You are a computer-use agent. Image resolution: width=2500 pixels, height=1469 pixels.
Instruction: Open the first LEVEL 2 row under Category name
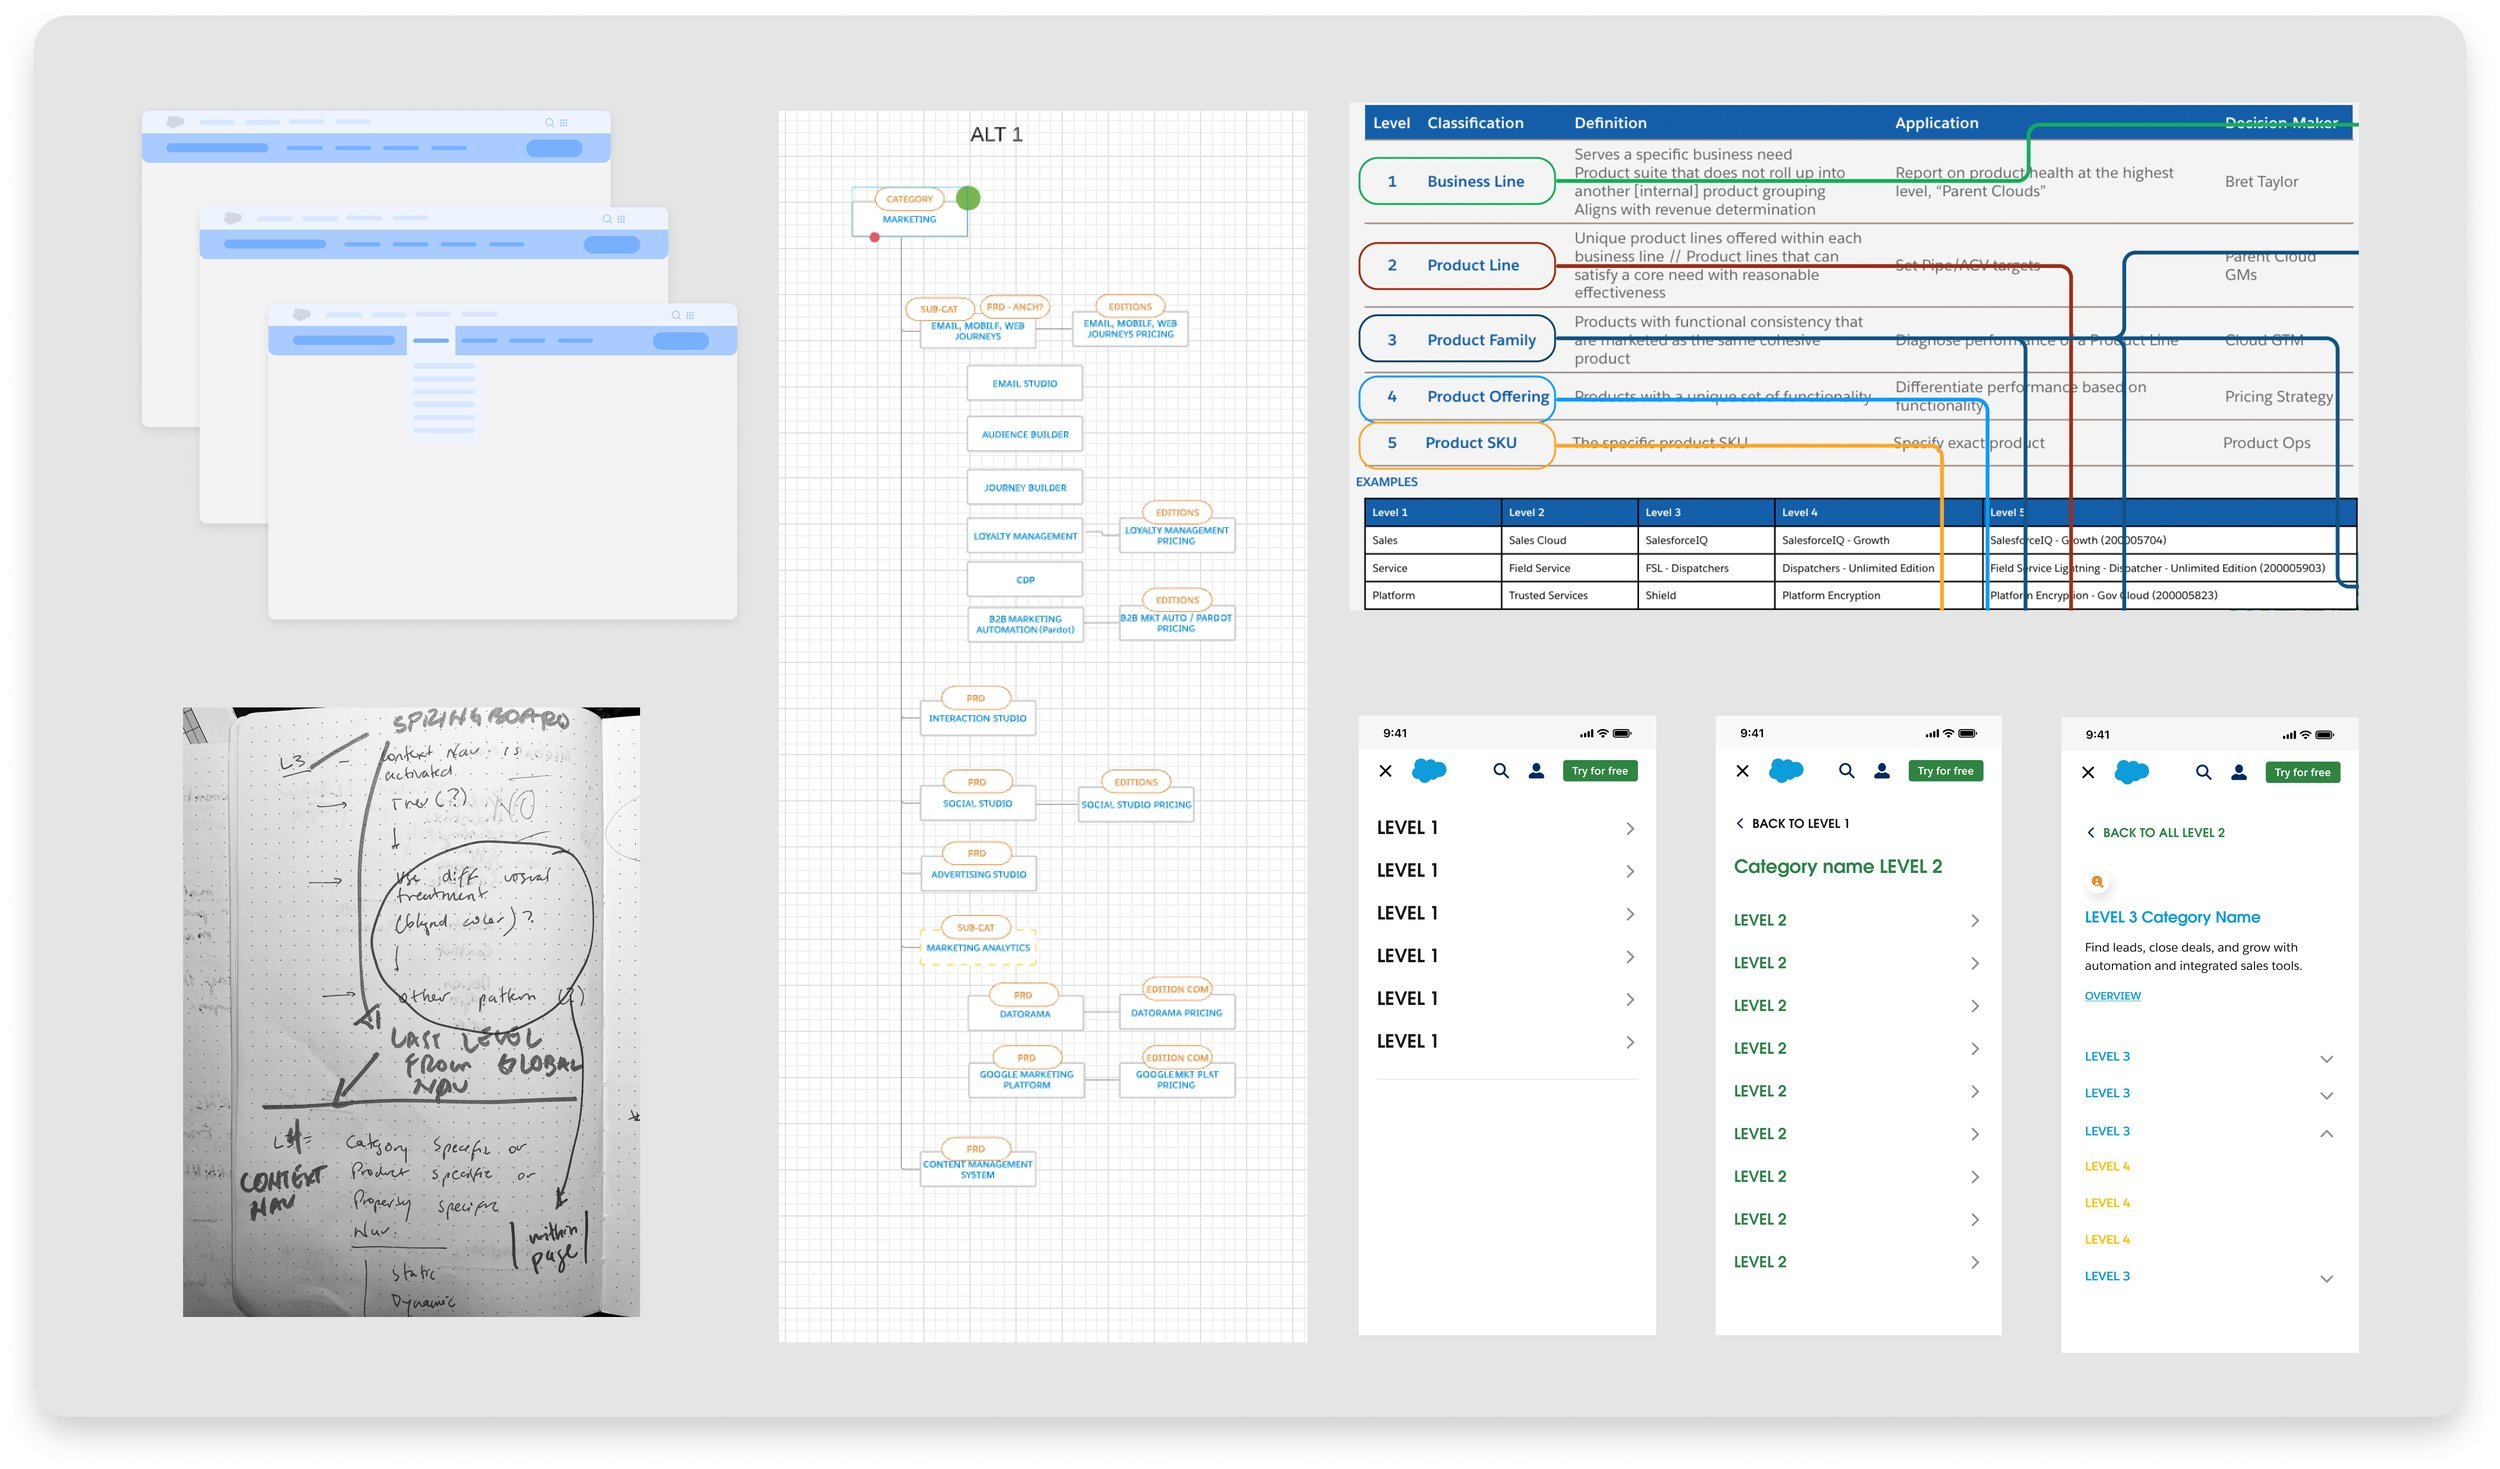click(1857, 921)
